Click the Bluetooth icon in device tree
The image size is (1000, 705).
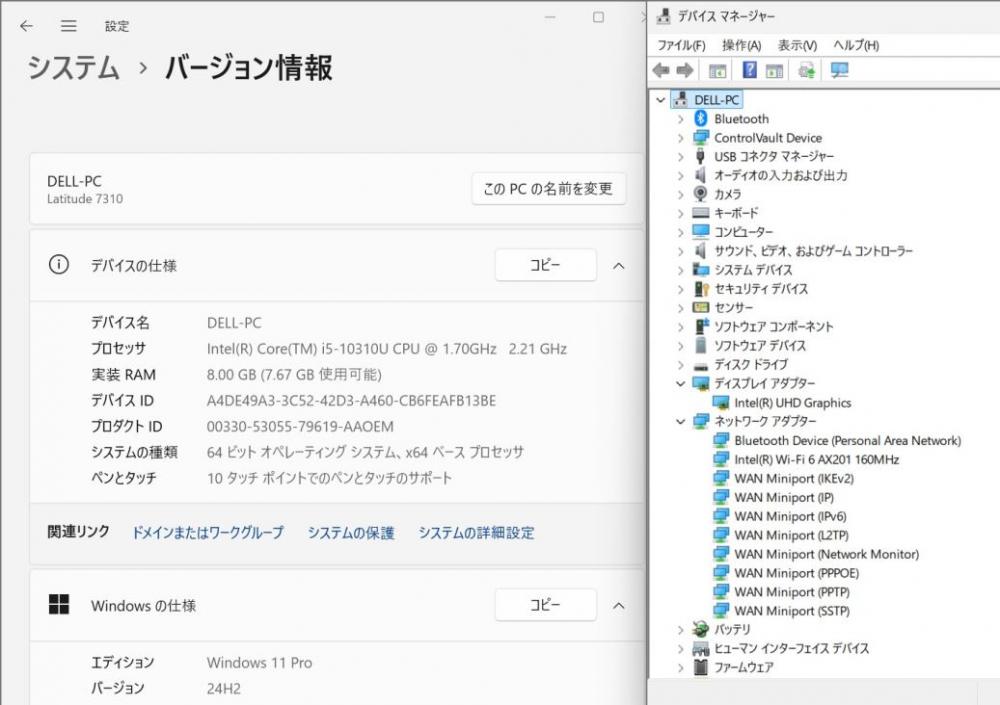(x=701, y=119)
